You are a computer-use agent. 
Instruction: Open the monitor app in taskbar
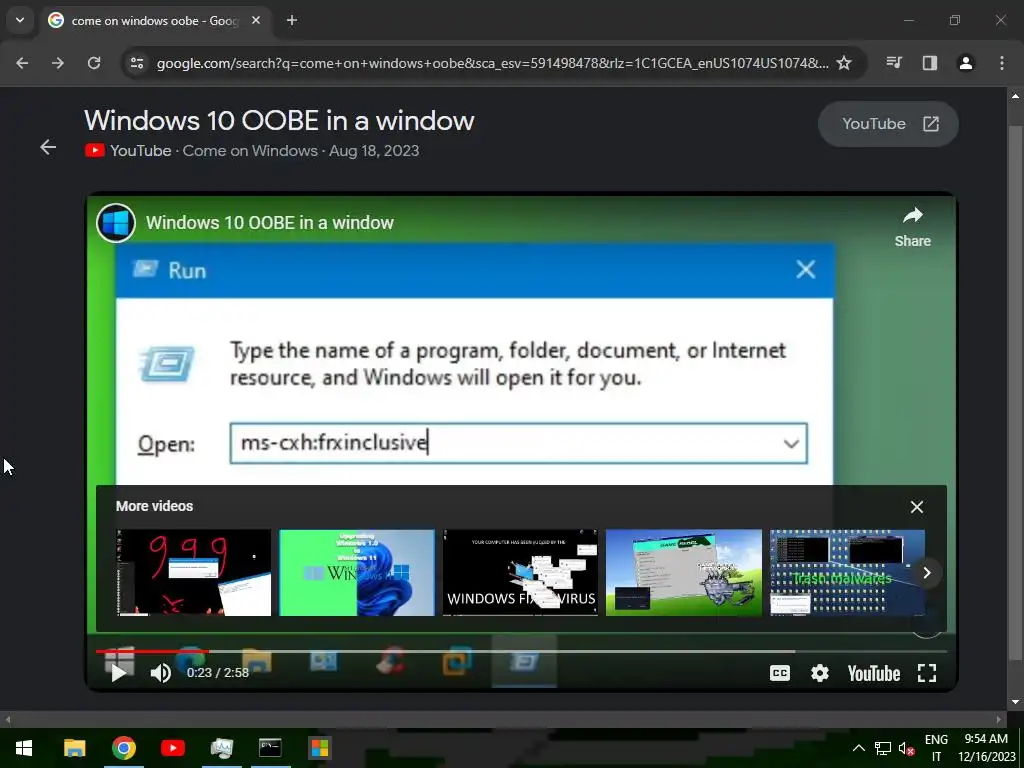[x=221, y=748]
